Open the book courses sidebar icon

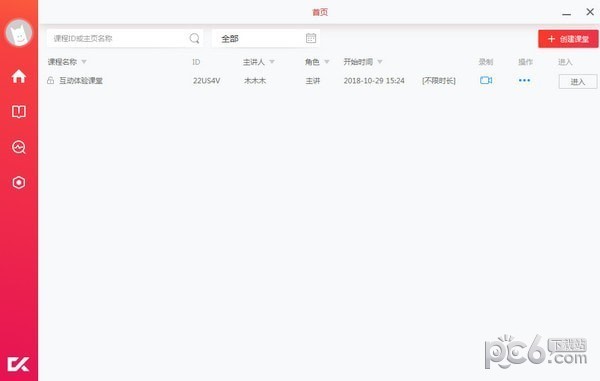[x=19, y=112]
